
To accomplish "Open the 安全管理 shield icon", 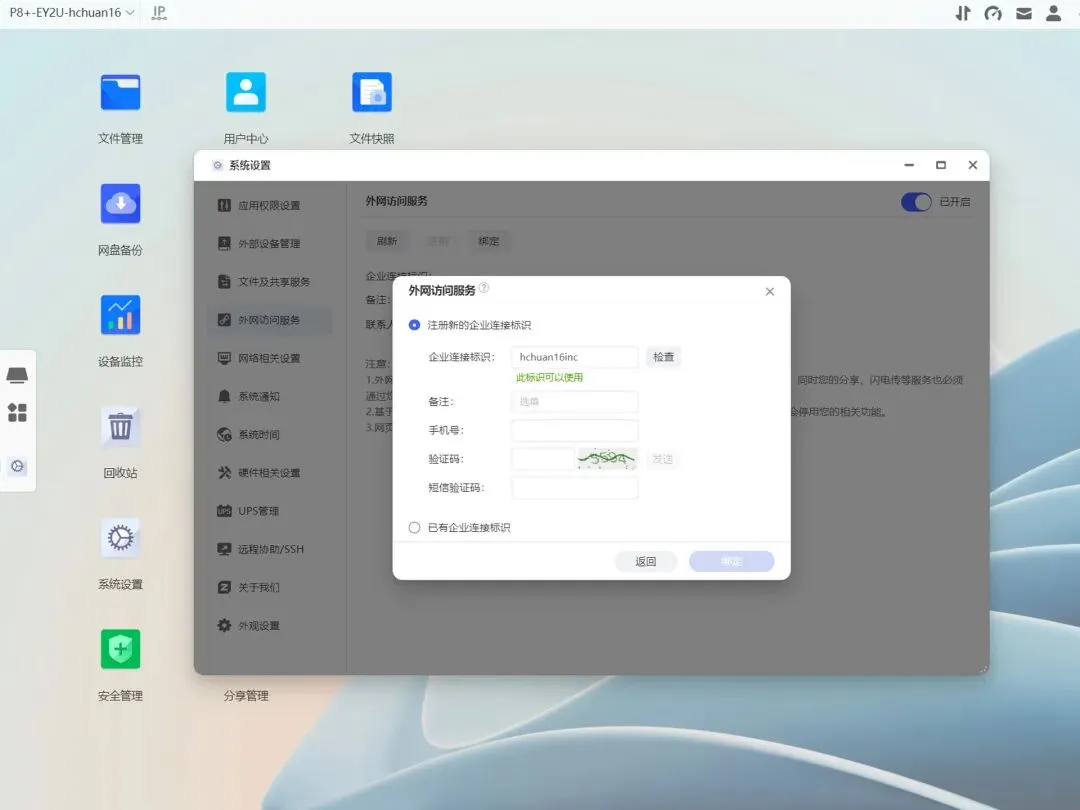I will click(x=121, y=650).
